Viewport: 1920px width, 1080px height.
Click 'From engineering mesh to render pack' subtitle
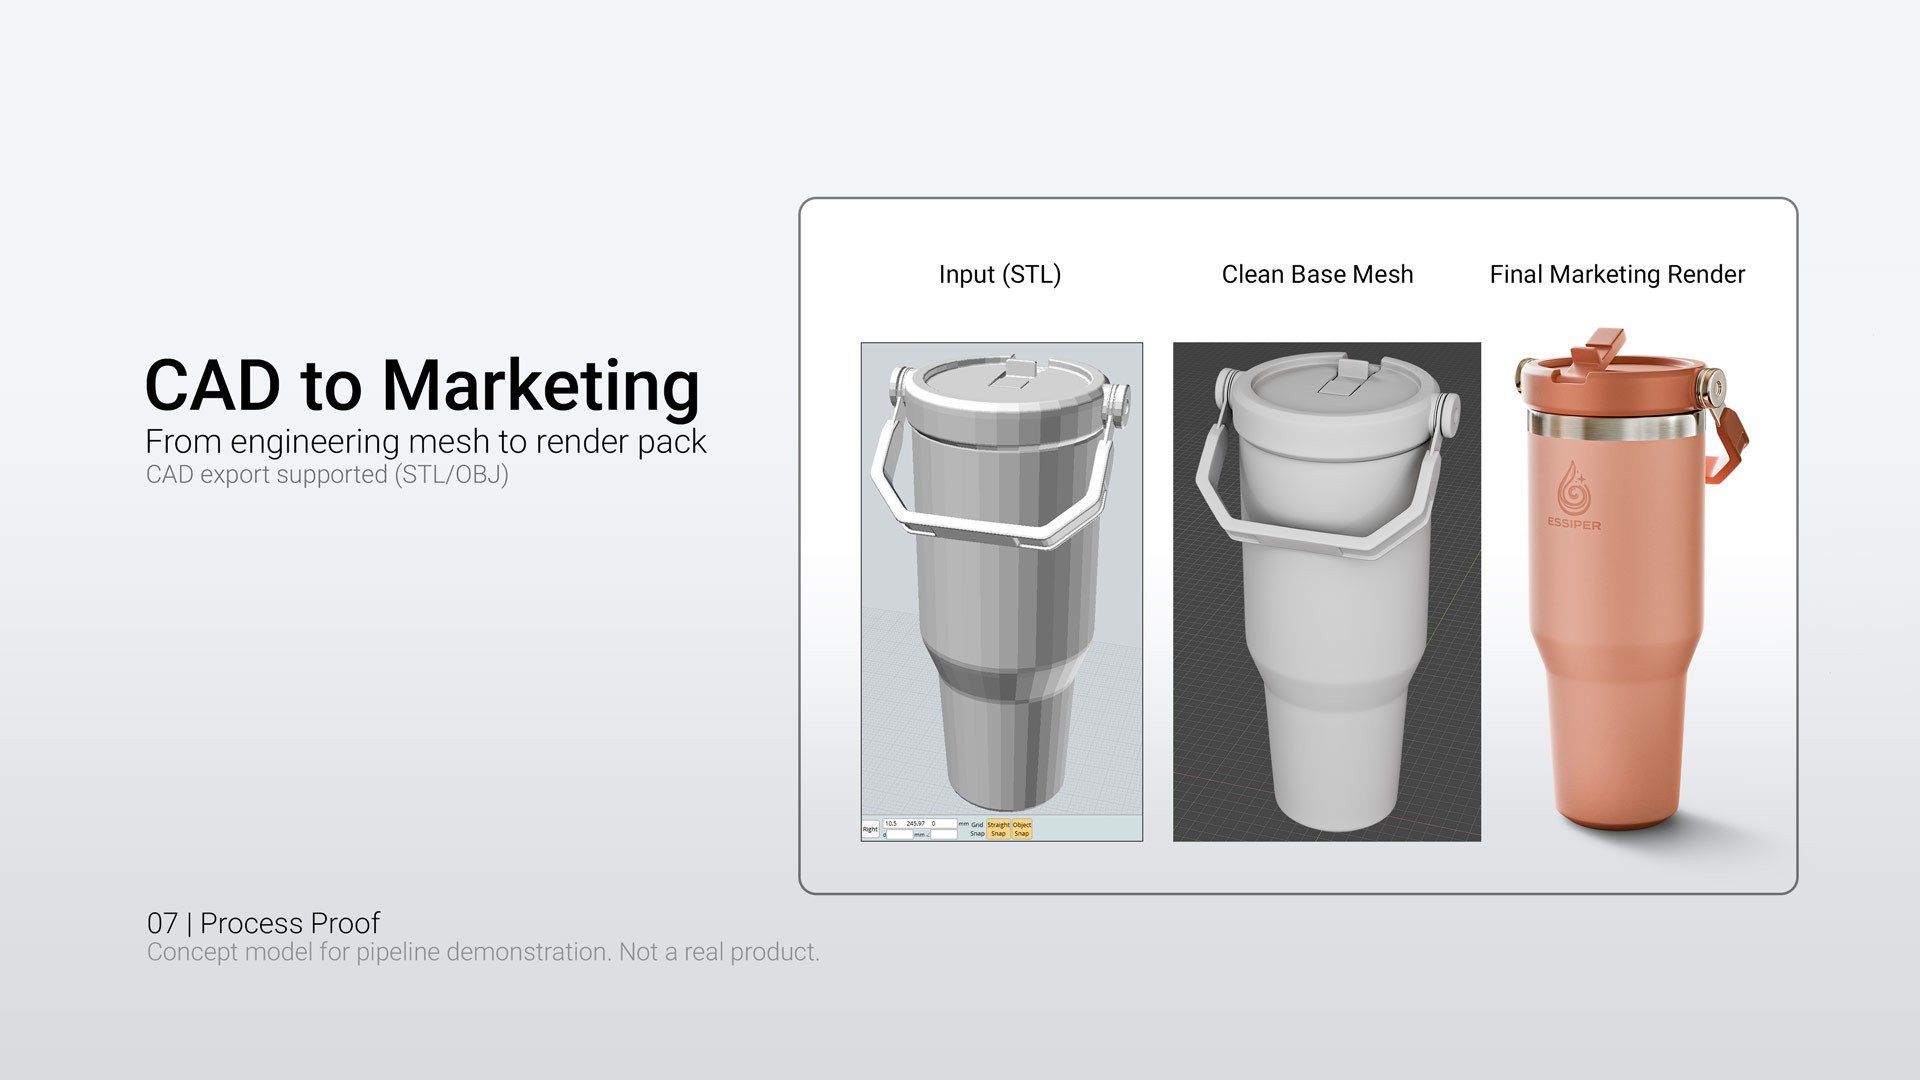coord(425,441)
